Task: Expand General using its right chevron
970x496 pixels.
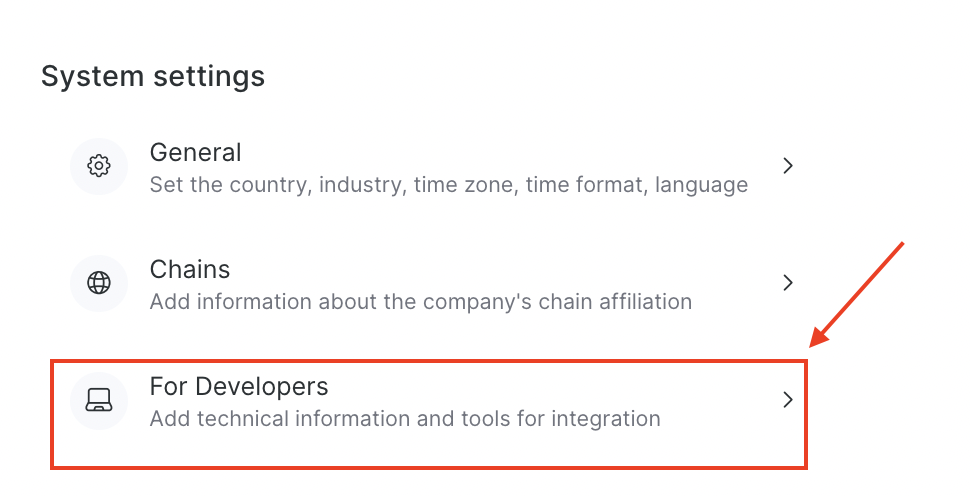Action: pos(788,166)
